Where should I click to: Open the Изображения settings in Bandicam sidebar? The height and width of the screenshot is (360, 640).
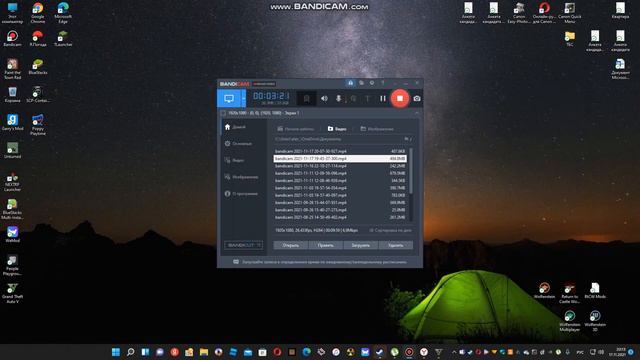[241, 177]
